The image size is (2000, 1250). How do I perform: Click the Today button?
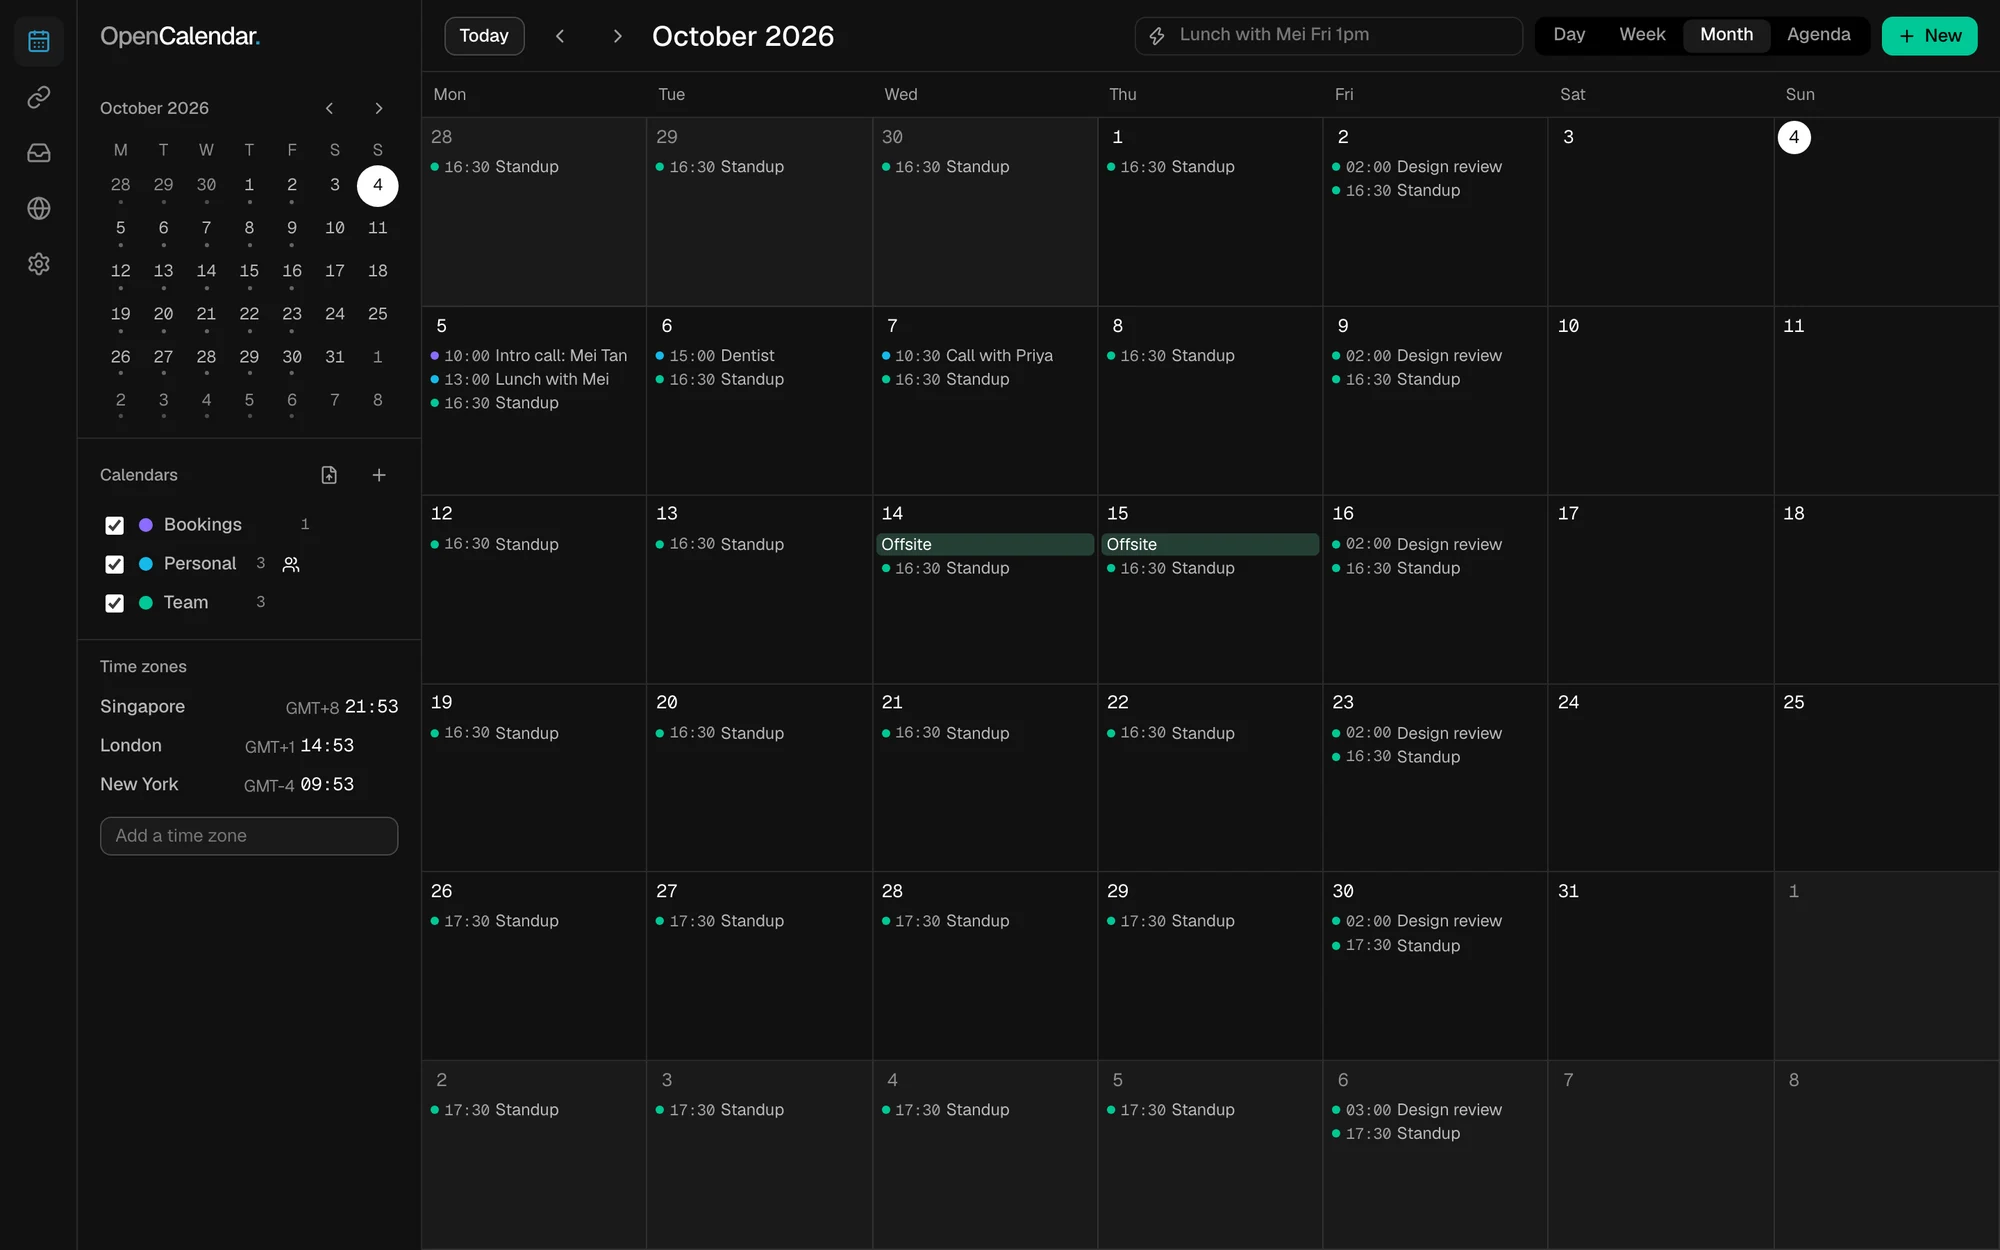click(x=484, y=36)
